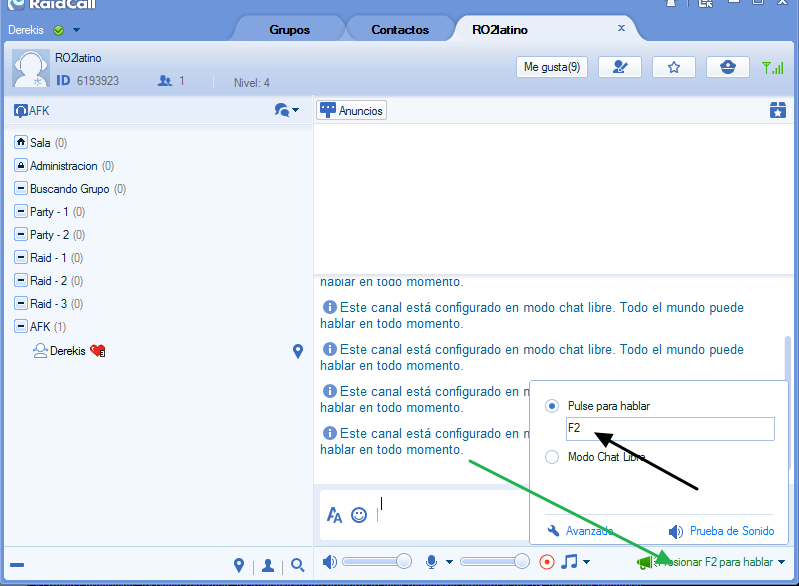This screenshot has height=586, width=799.
Task: Click the F2 hotkey input field
Action: click(x=670, y=429)
